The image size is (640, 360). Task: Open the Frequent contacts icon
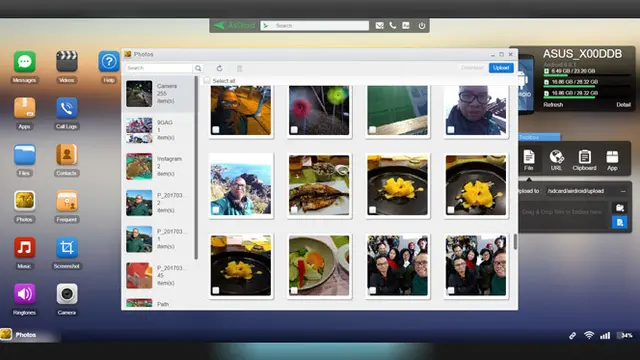67,201
